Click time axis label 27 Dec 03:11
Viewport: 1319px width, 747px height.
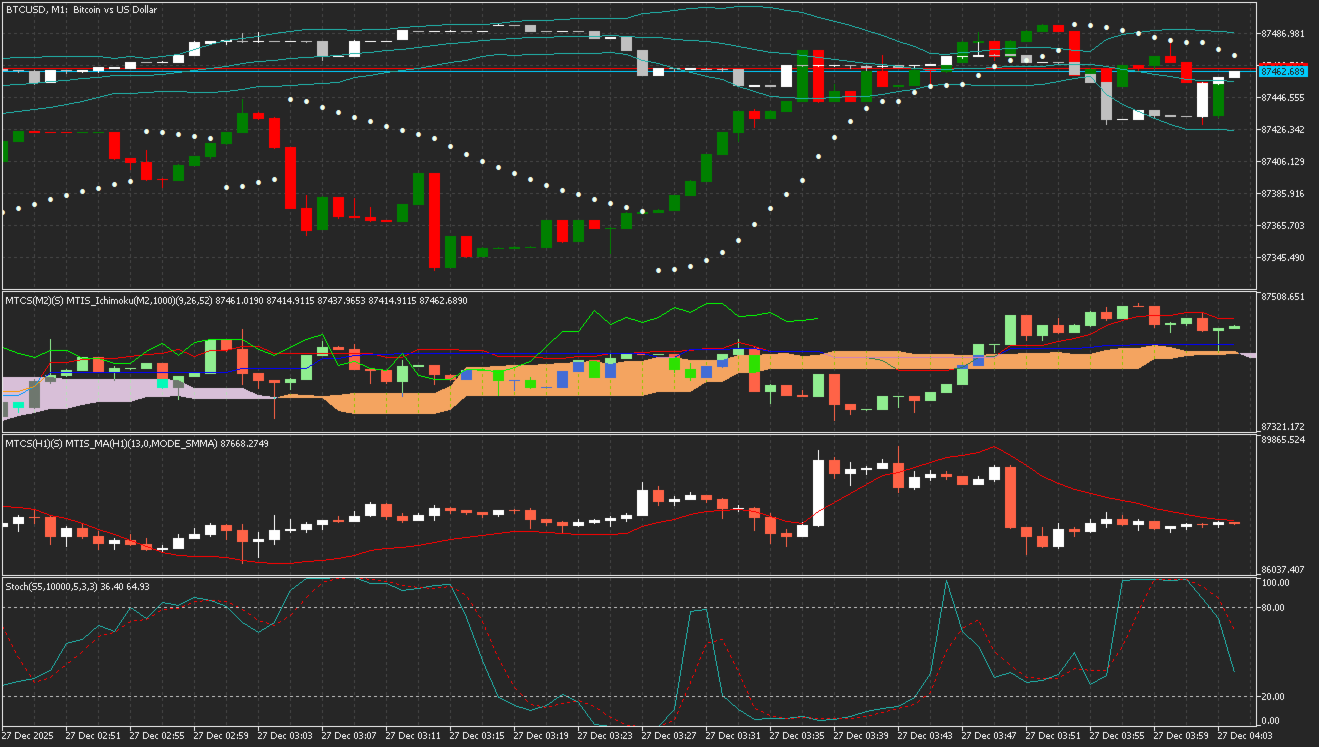click(x=413, y=736)
